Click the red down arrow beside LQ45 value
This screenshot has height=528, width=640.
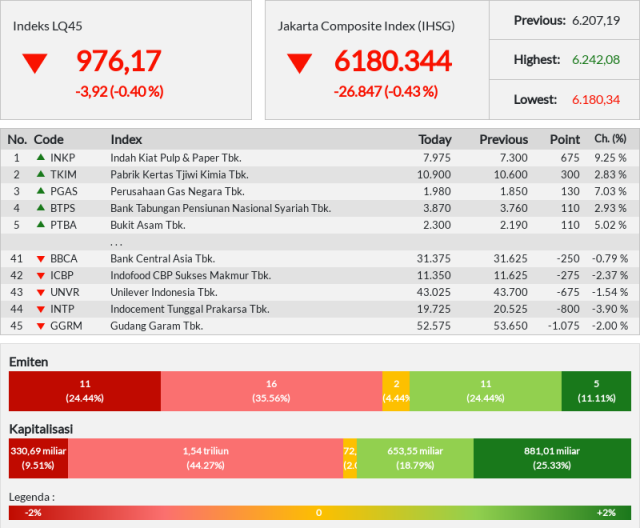35,63
